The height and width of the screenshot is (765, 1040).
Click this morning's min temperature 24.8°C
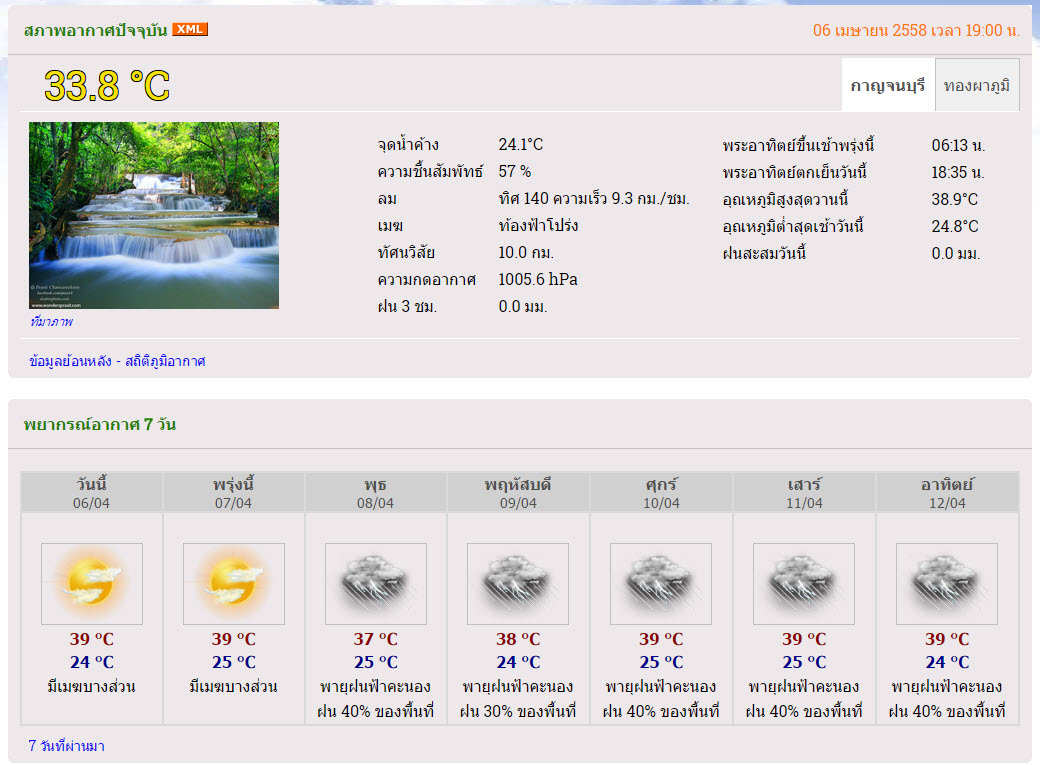(954, 226)
